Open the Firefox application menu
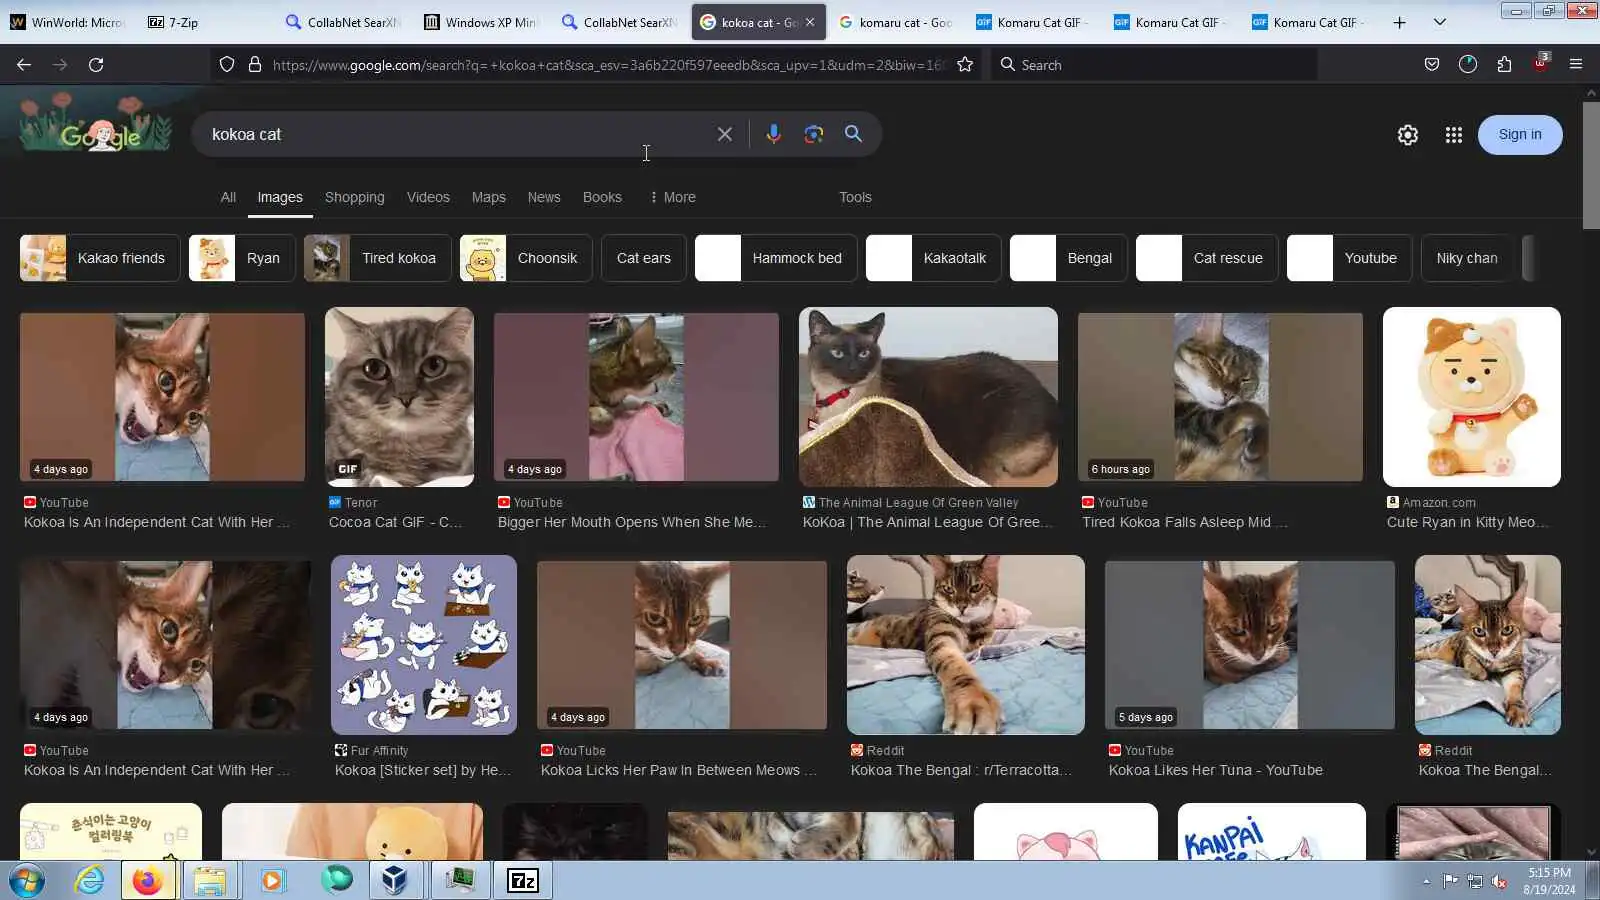The height and width of the screenshot is (900, 1600). click(x=1576, y=65)
